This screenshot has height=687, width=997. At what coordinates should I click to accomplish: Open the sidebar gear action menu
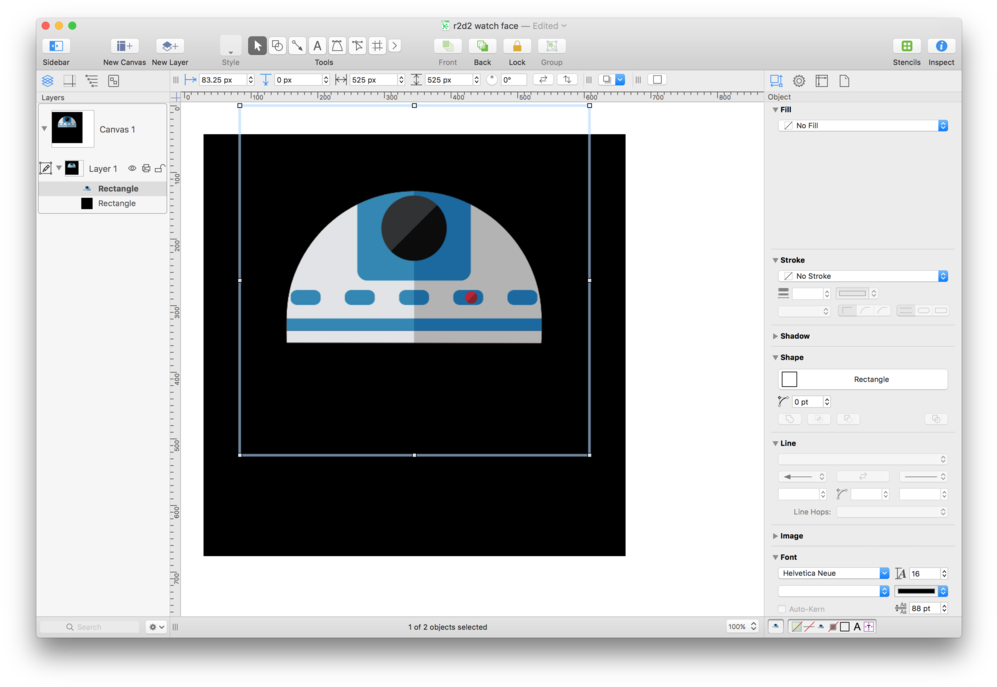156,627
